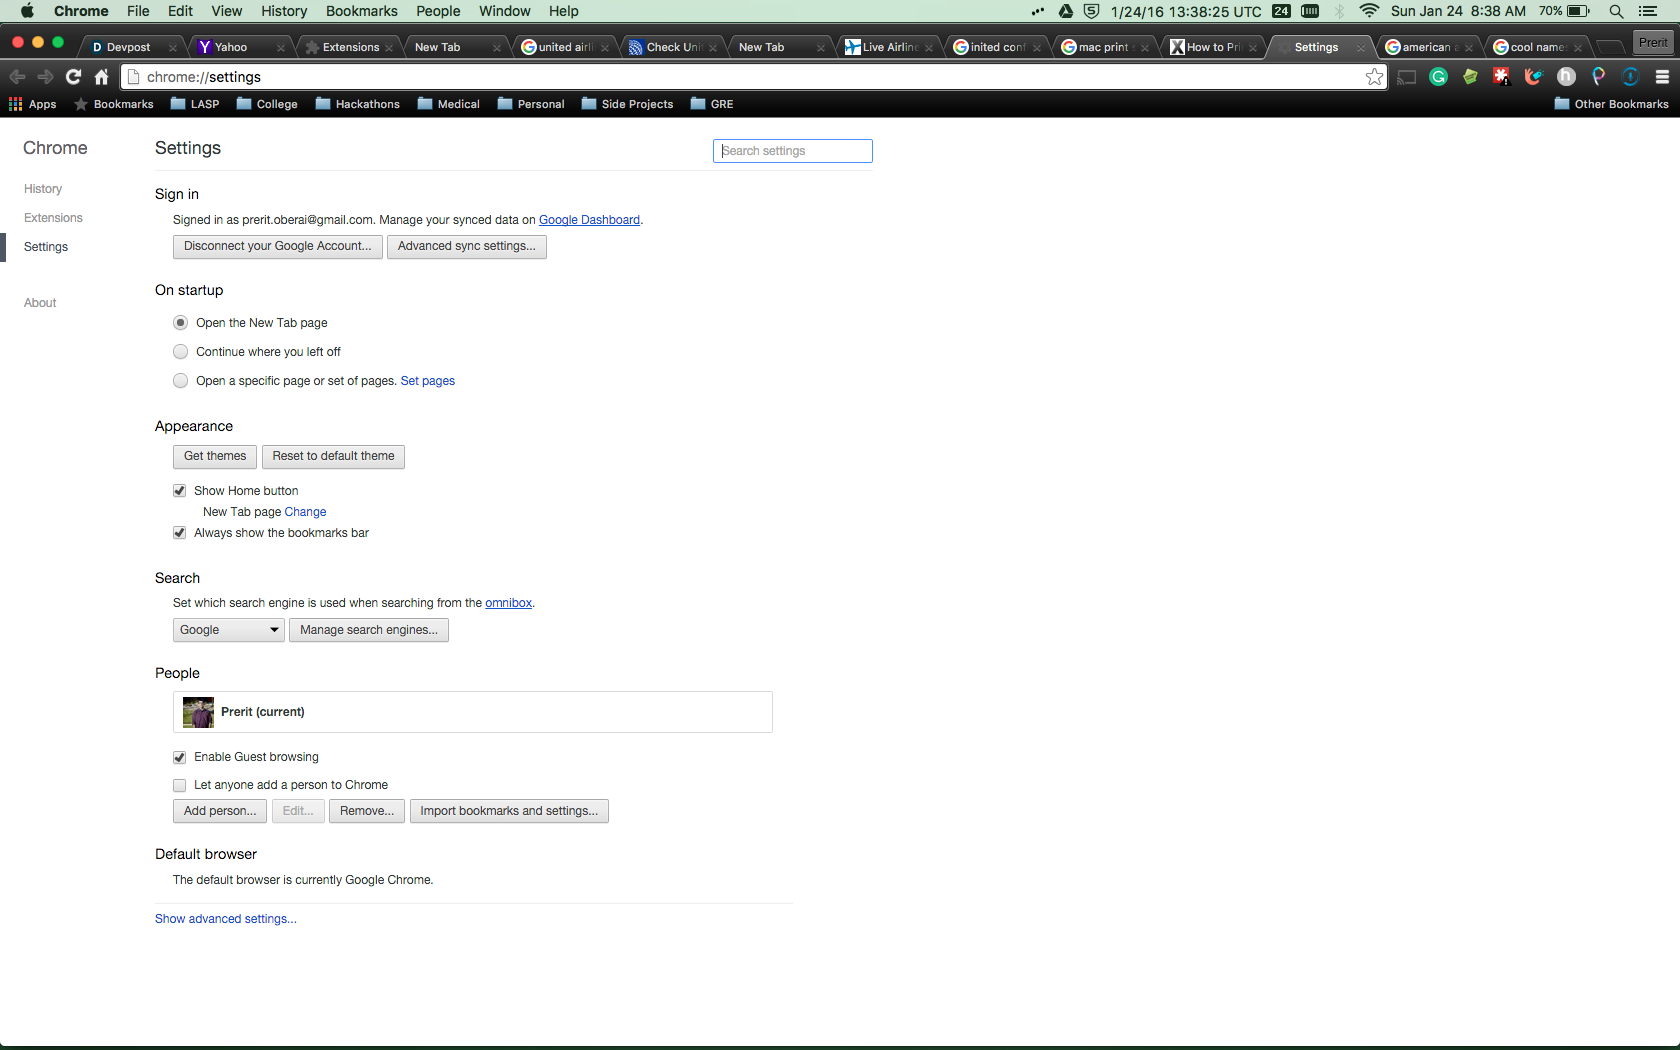Open the Other Bookmarks folder
This screenshot has width=1680, height=1050.
click(1612, 104)
